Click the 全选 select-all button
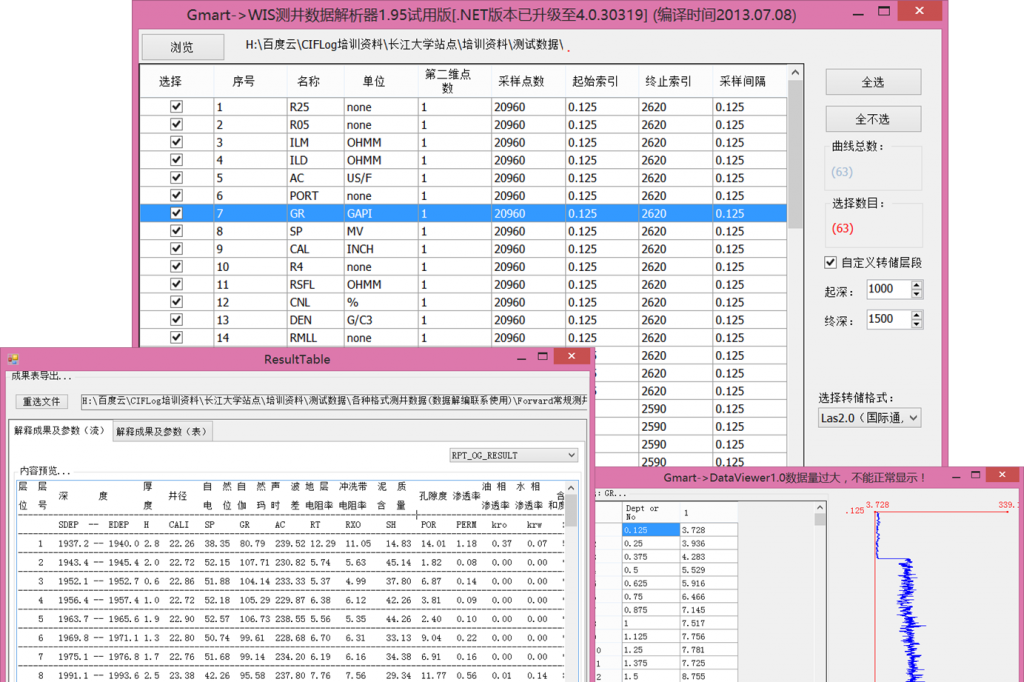 coord(873,82)
